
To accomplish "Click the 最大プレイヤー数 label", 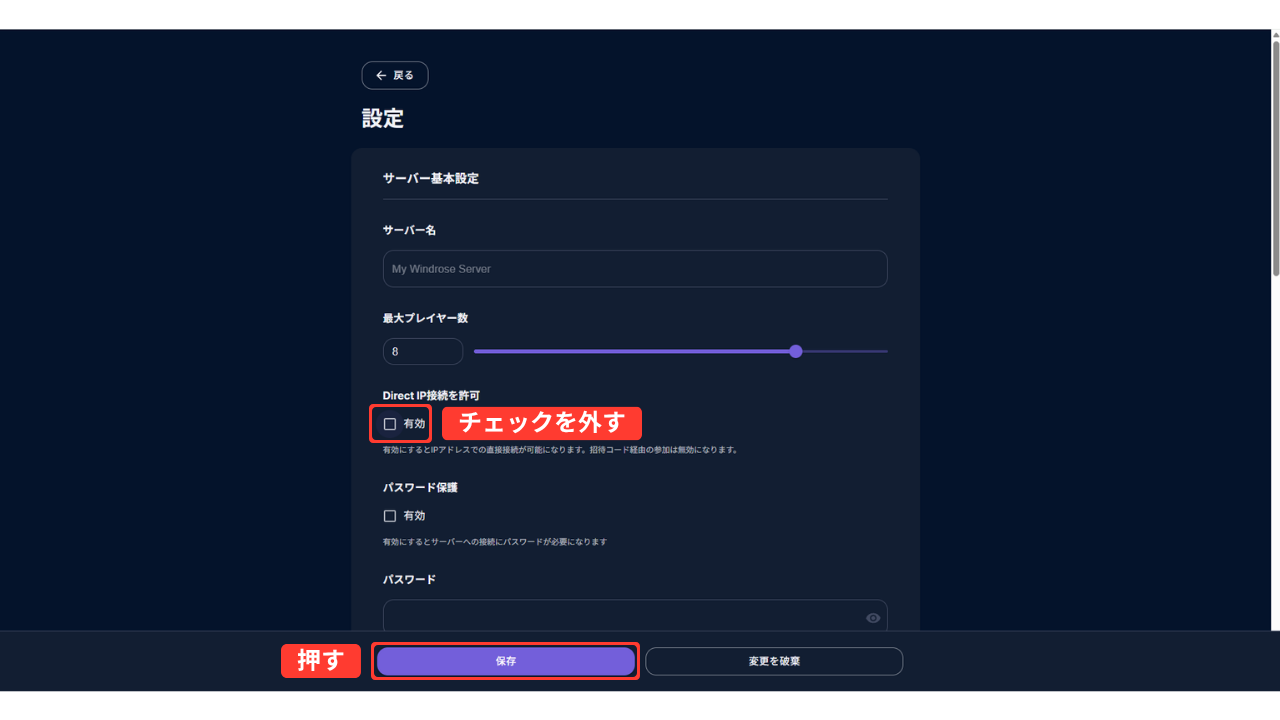I will pyautogui.click(x=426, y=318).
